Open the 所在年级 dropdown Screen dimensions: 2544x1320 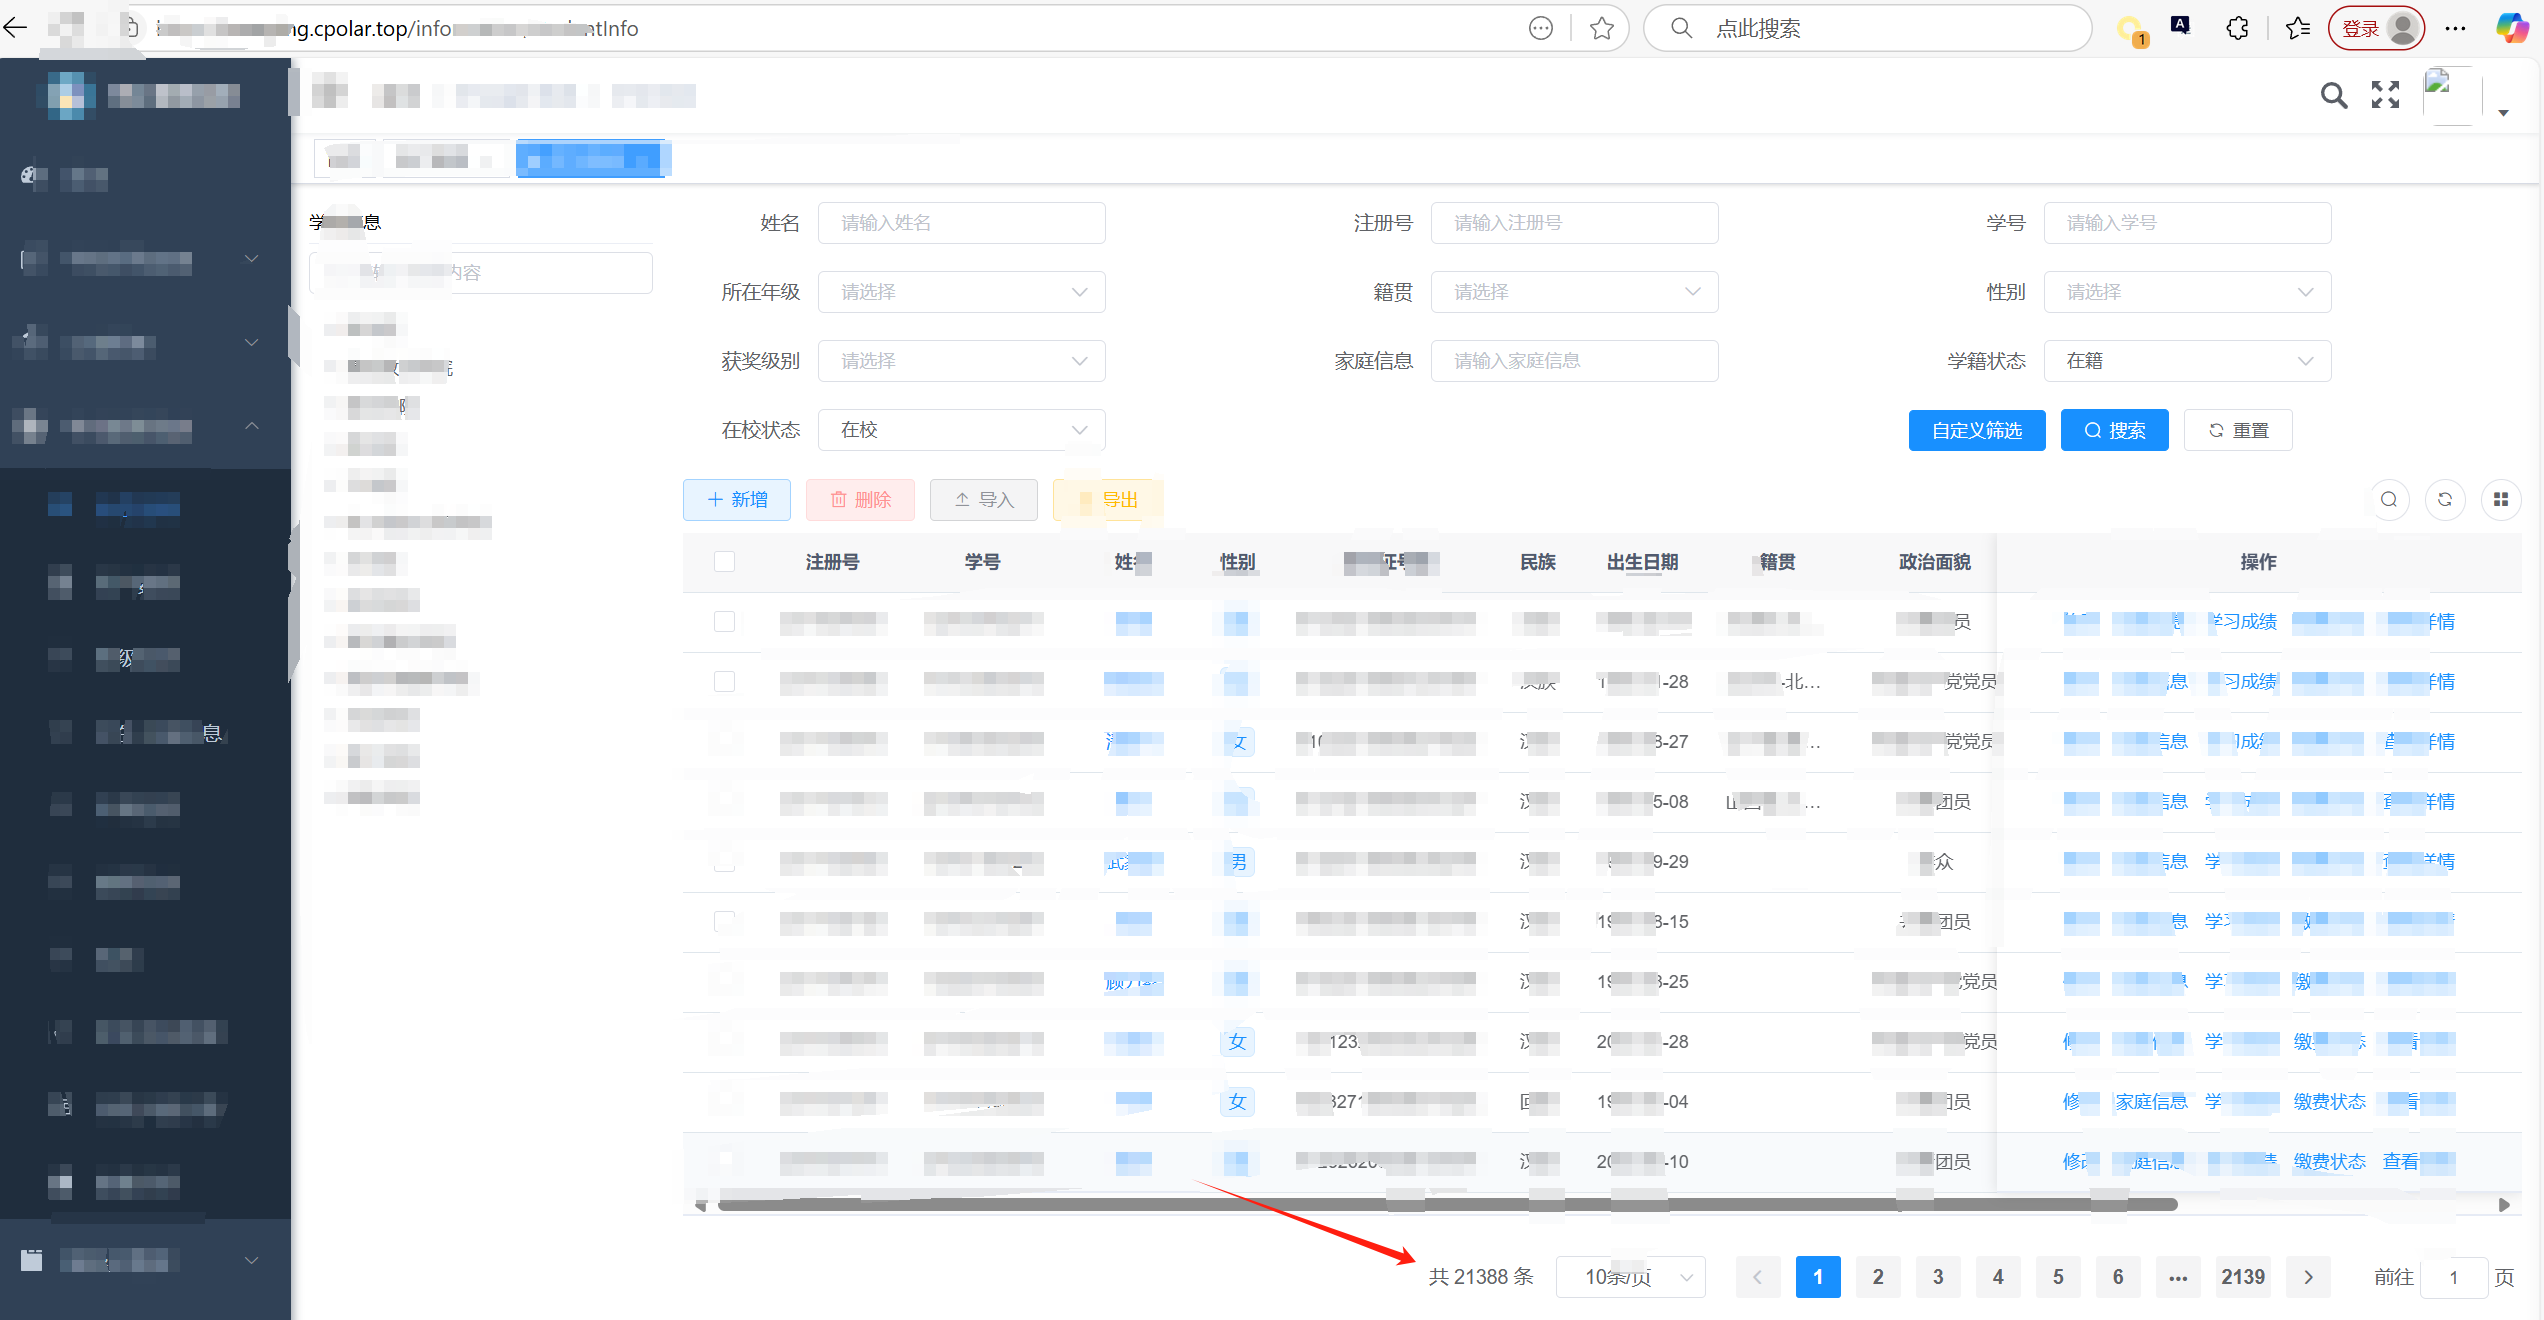961,292
